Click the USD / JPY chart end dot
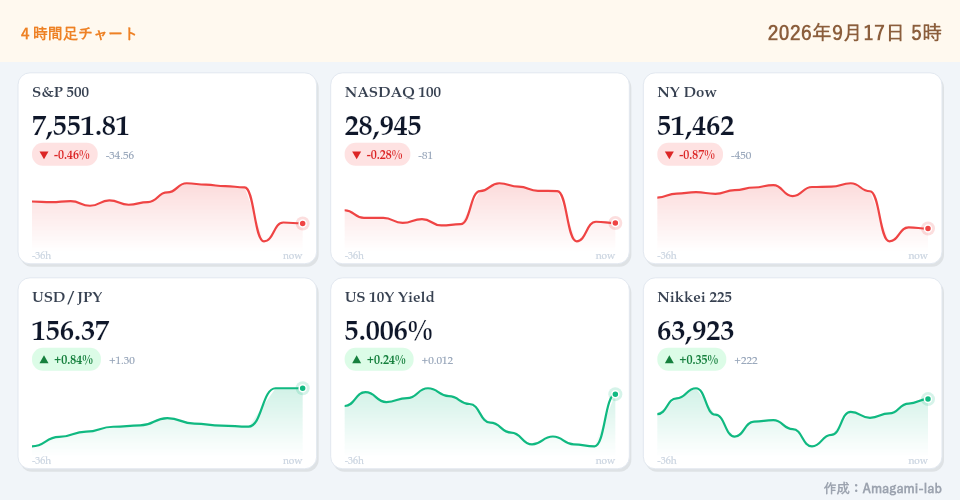This screenshot has height=500, width=960. (302, 388)
